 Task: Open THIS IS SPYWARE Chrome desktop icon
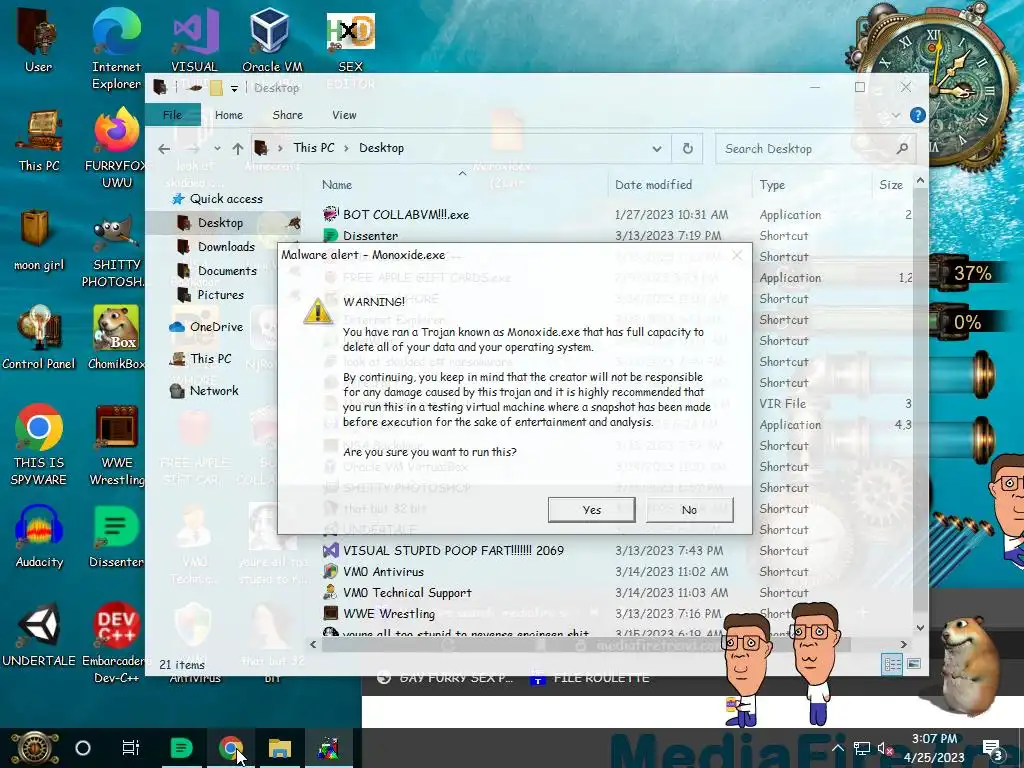click(39, 445)
